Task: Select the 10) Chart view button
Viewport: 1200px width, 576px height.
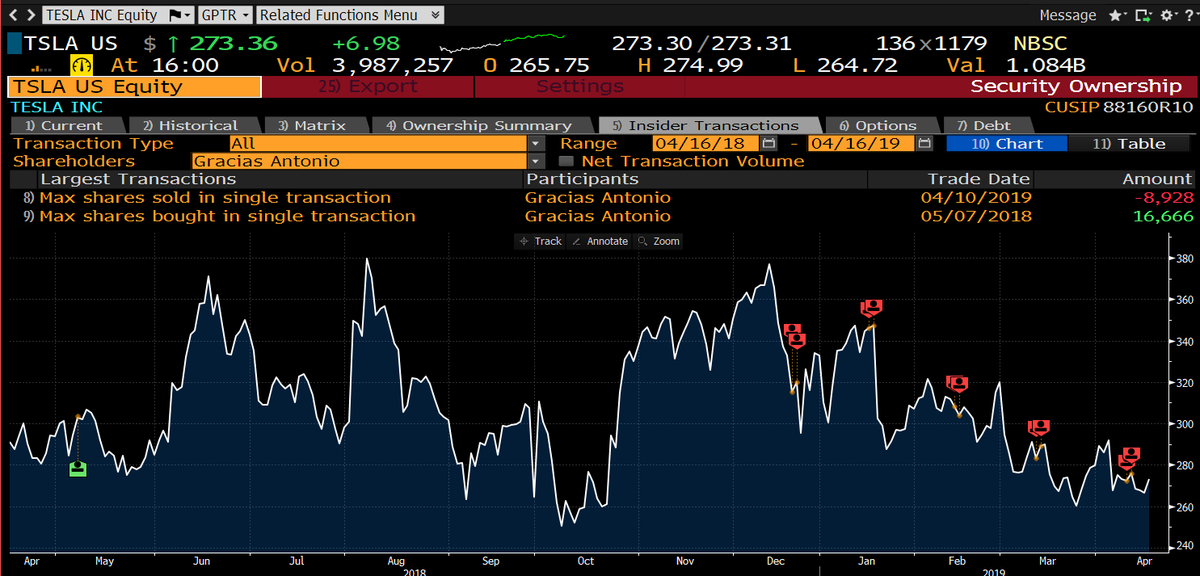Action: tap(1006, 143)
